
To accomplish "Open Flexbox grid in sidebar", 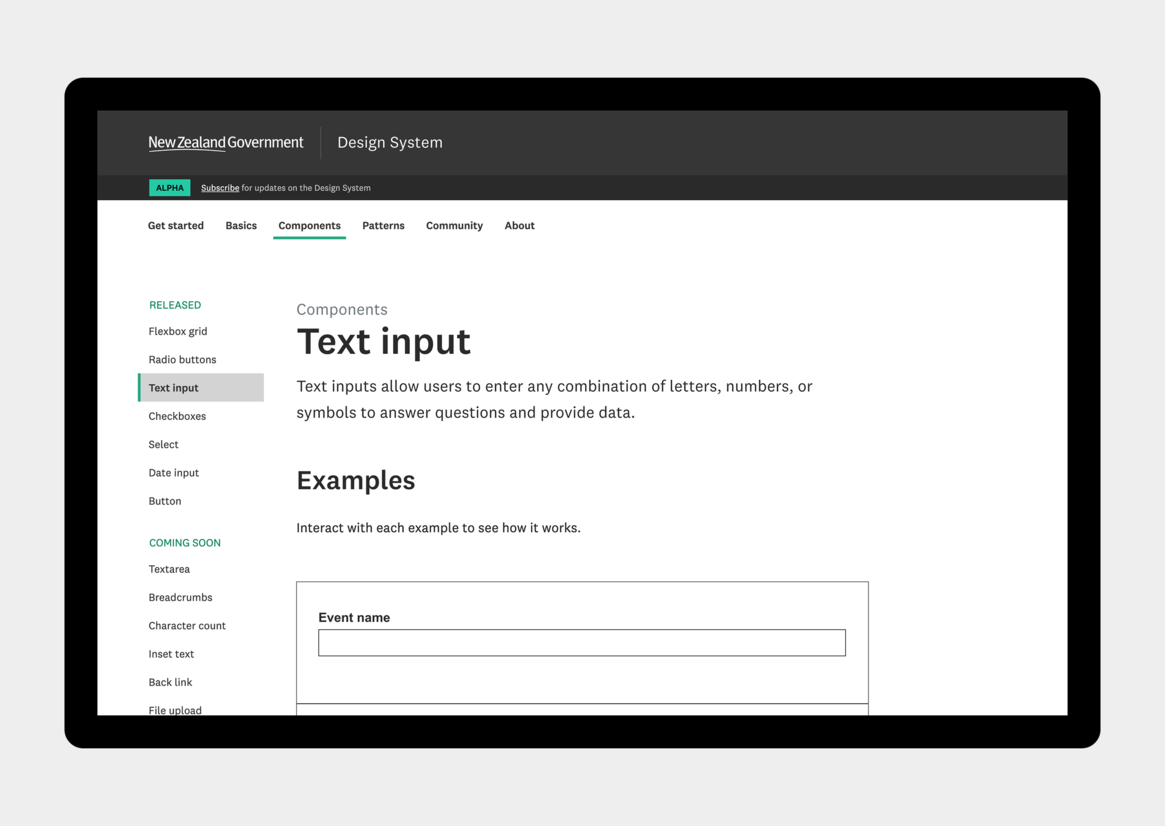I will point(178,332).
